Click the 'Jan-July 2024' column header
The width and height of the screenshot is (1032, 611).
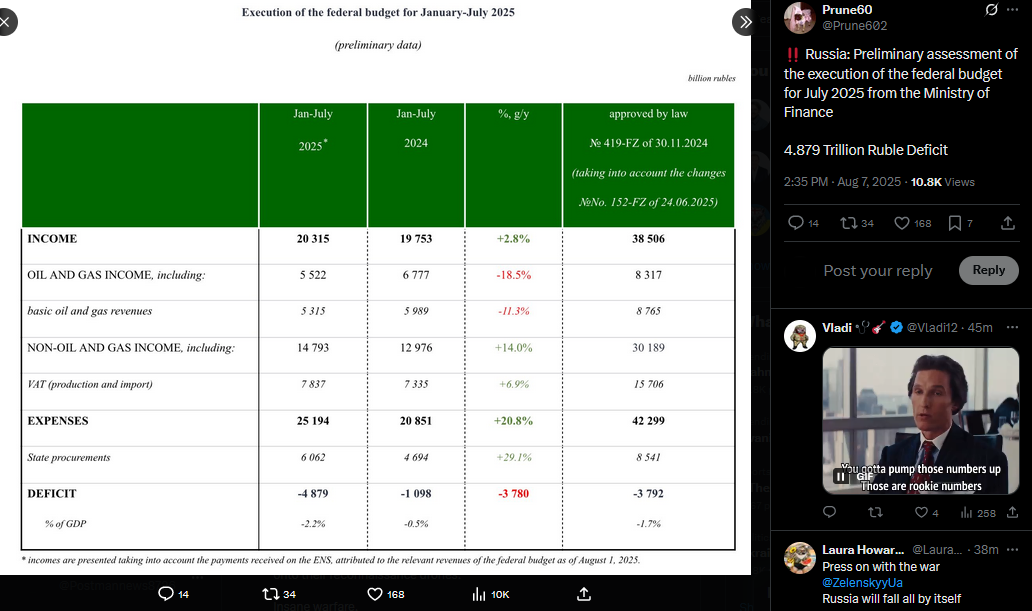416,128
